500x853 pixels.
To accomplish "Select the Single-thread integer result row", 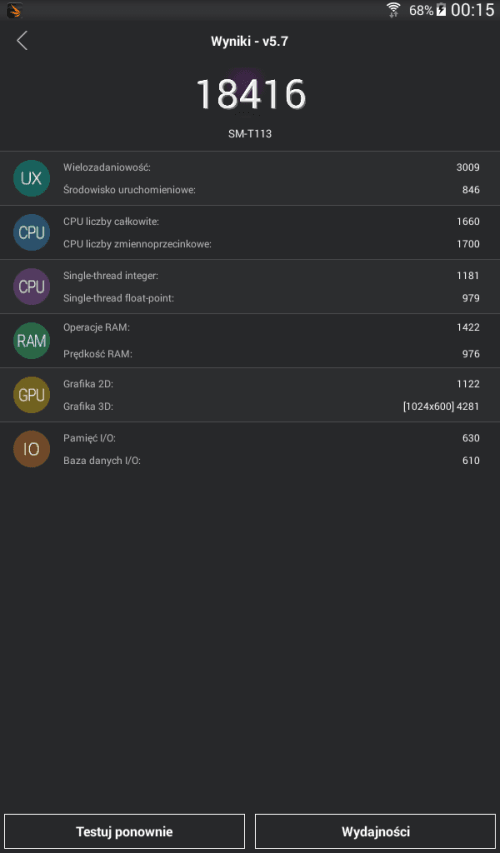I will pyautogui.click(x=271, y=276).
